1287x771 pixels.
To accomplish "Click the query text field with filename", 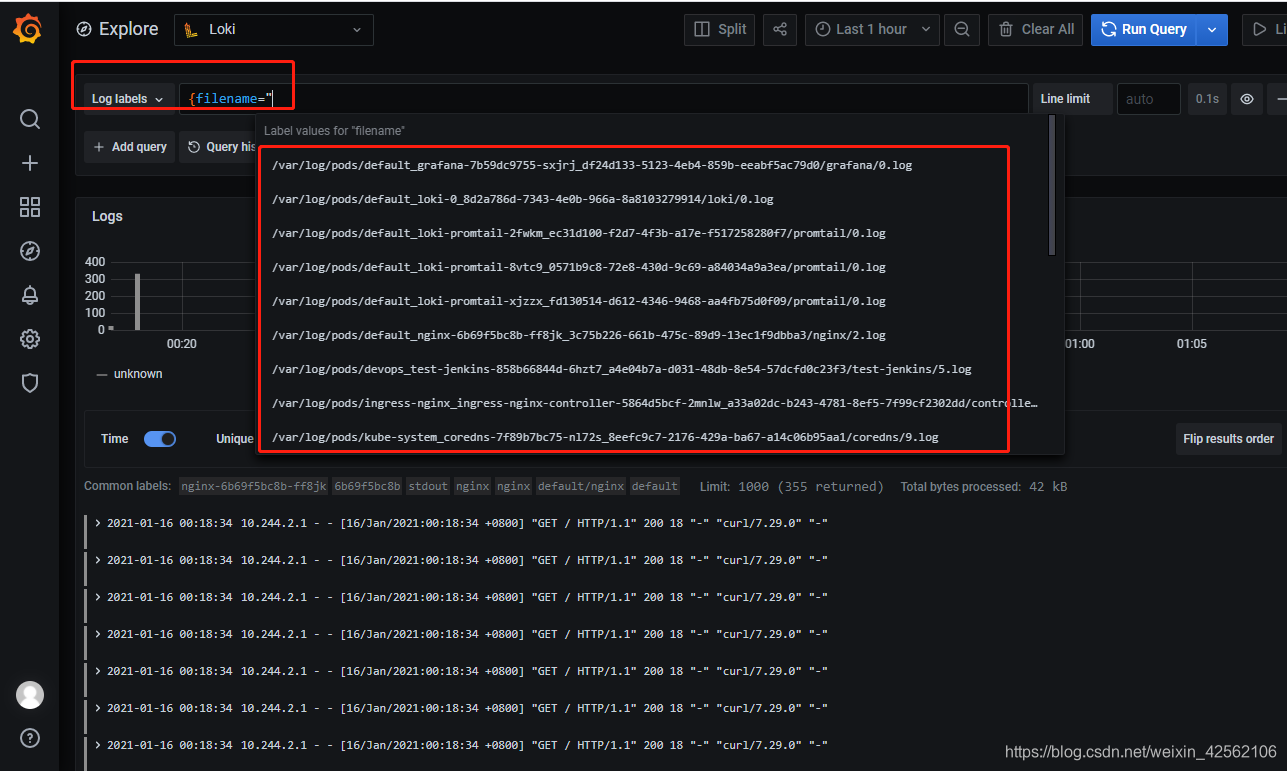I will pos(603,99).
